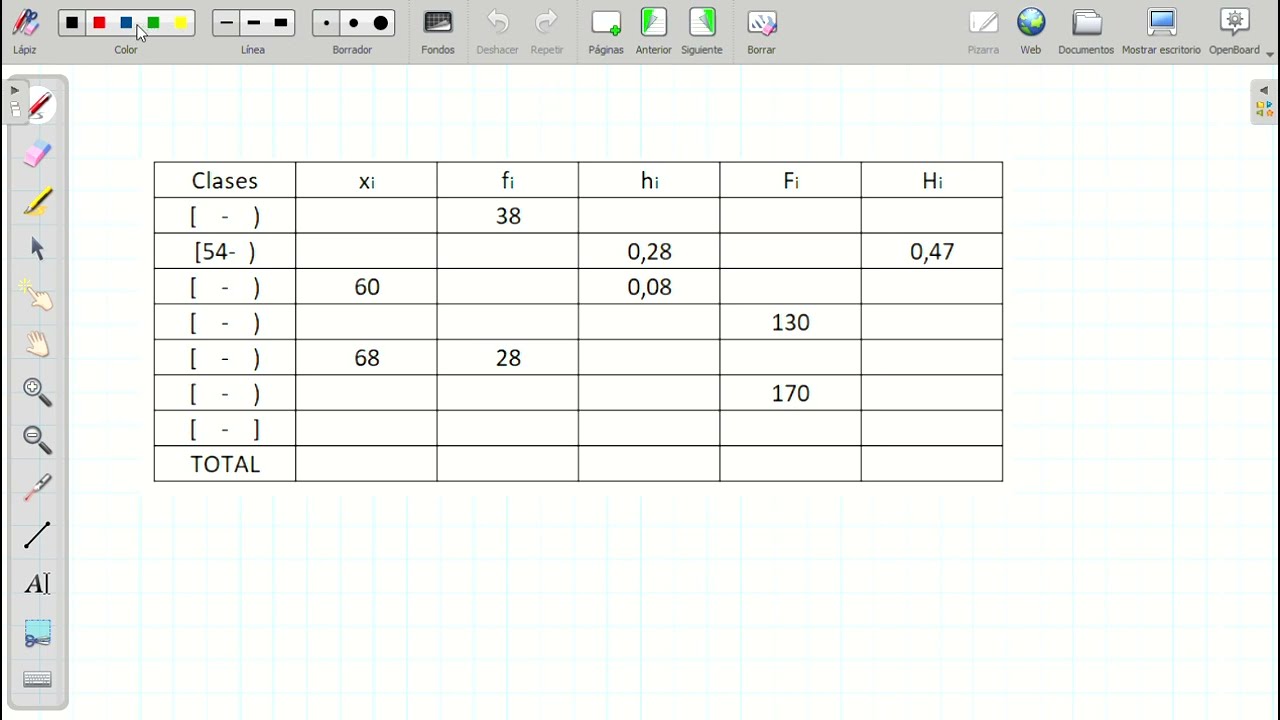Select the eraser tool in left palette
Image resolution: width=1280 pixels, height=720 pixels.
[38, 153]
